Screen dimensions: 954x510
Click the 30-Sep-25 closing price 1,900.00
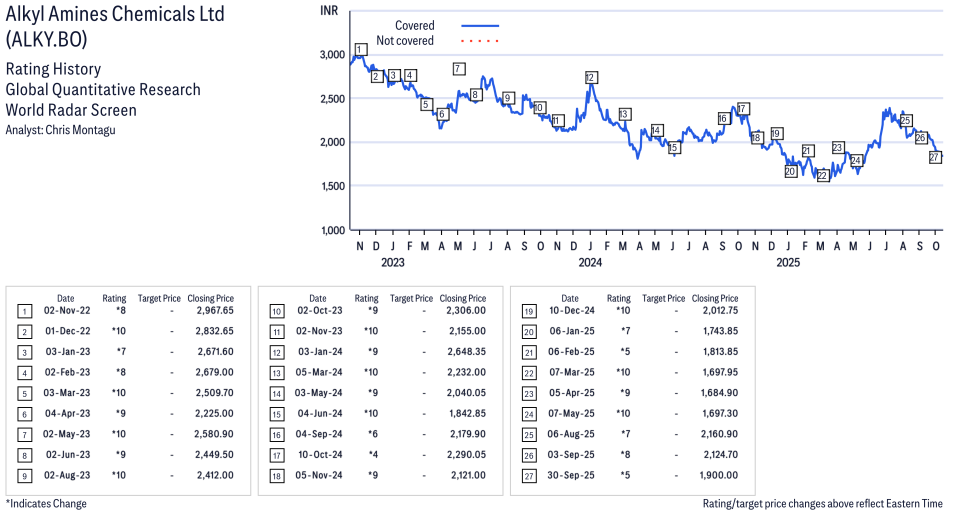pos(718,474)
